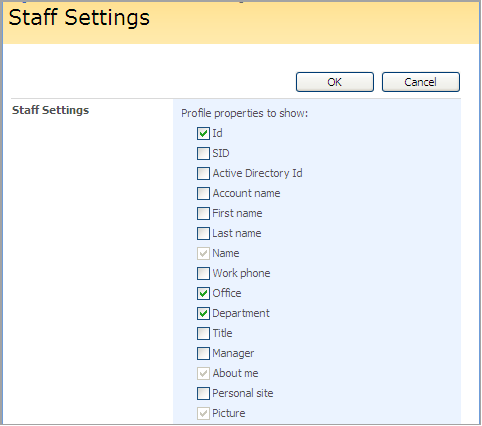The image size is (482, 426).
Task: Click the disabled About me checkbox
Action: (x=203, y=374)
